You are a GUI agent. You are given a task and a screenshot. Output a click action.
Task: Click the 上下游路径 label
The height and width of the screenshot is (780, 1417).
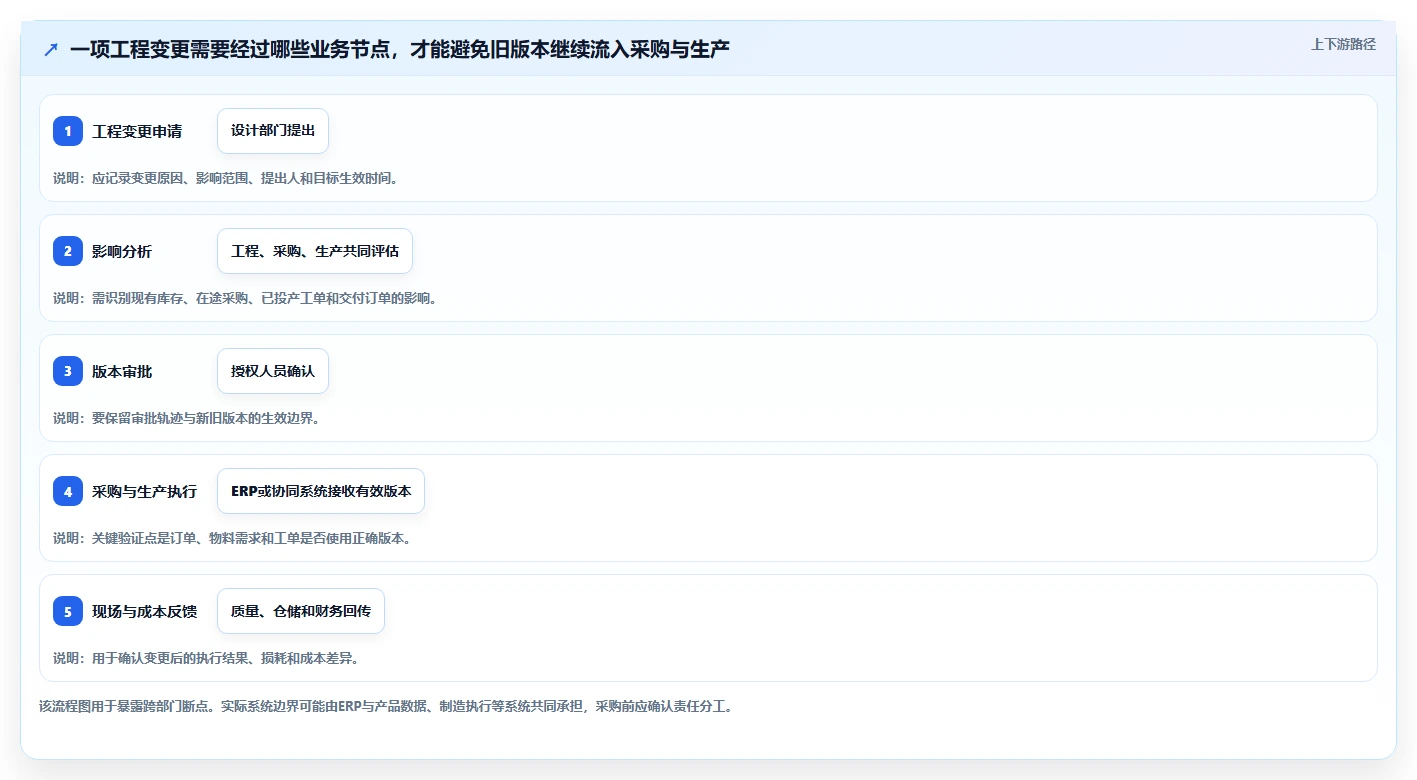pyautogui.click(x=1344, y=44)
